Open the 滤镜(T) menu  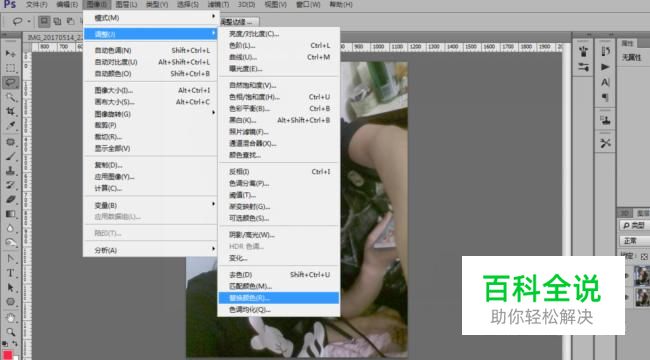point(218,5)
